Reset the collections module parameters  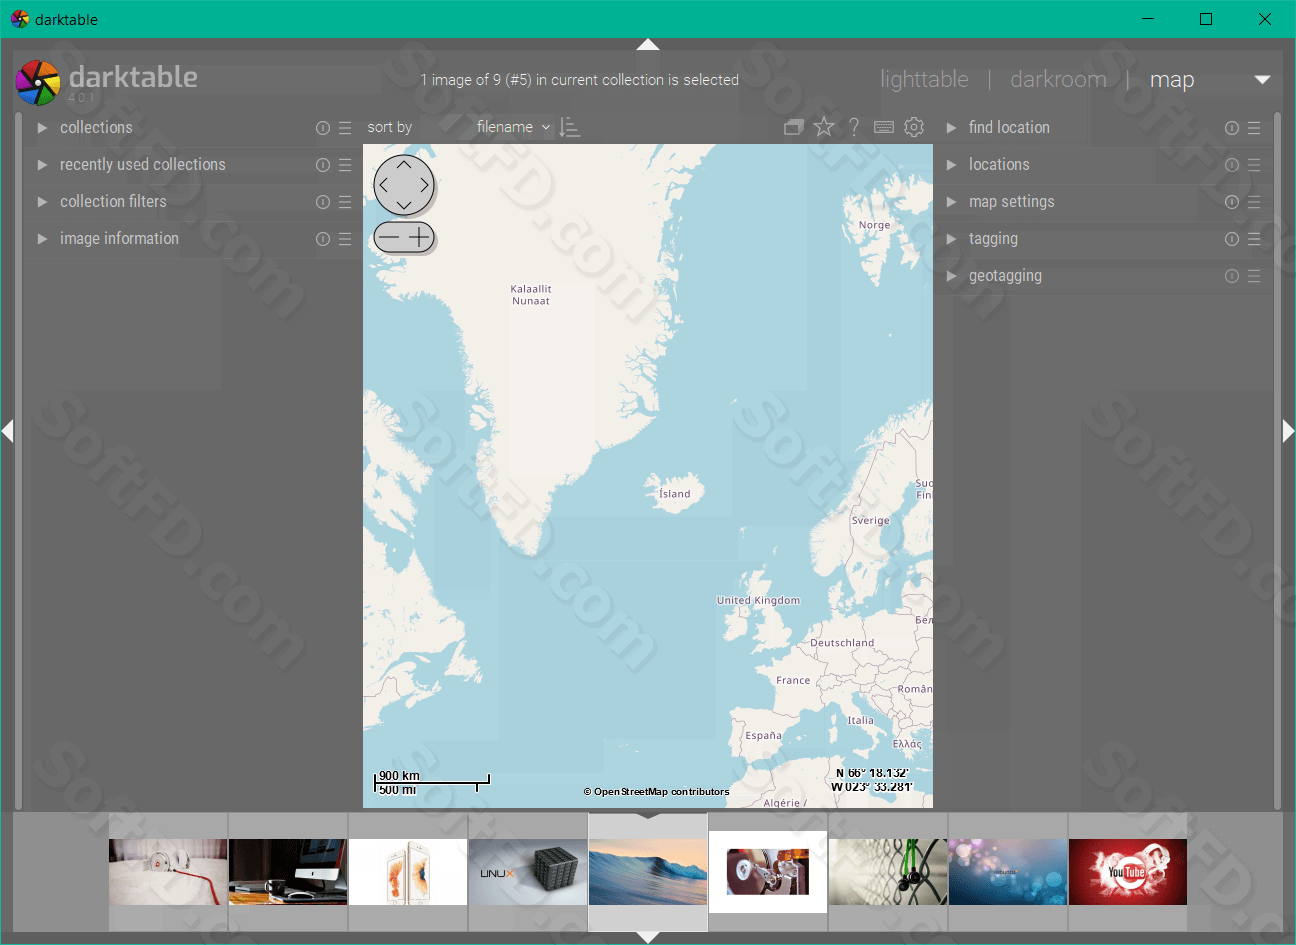pos(323,128)
